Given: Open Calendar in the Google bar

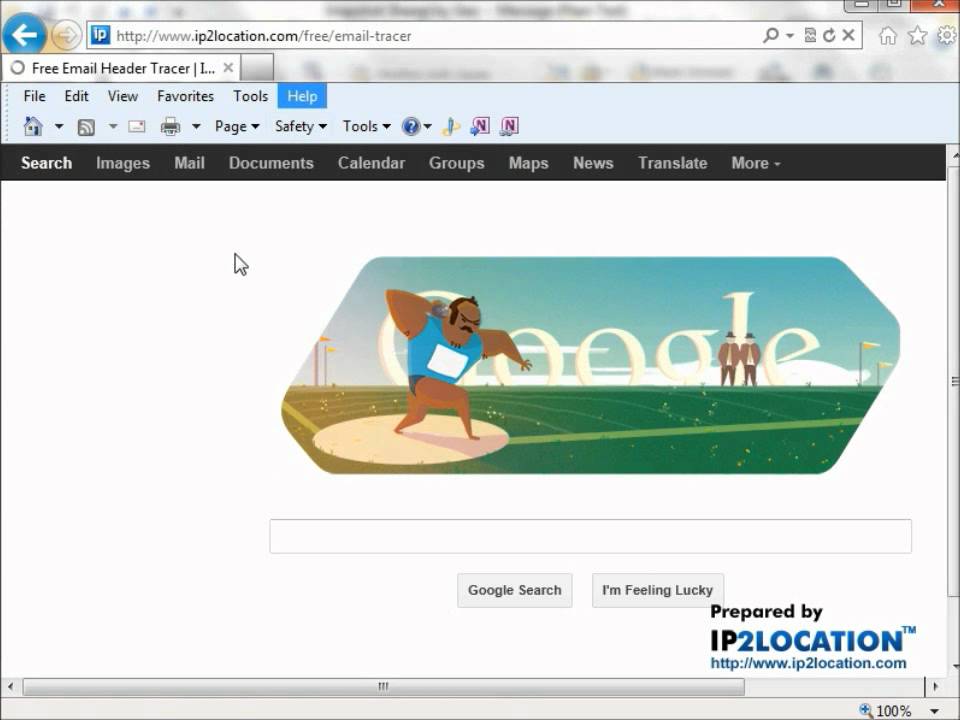Looking at the screenshot, I should coord(372,163).
